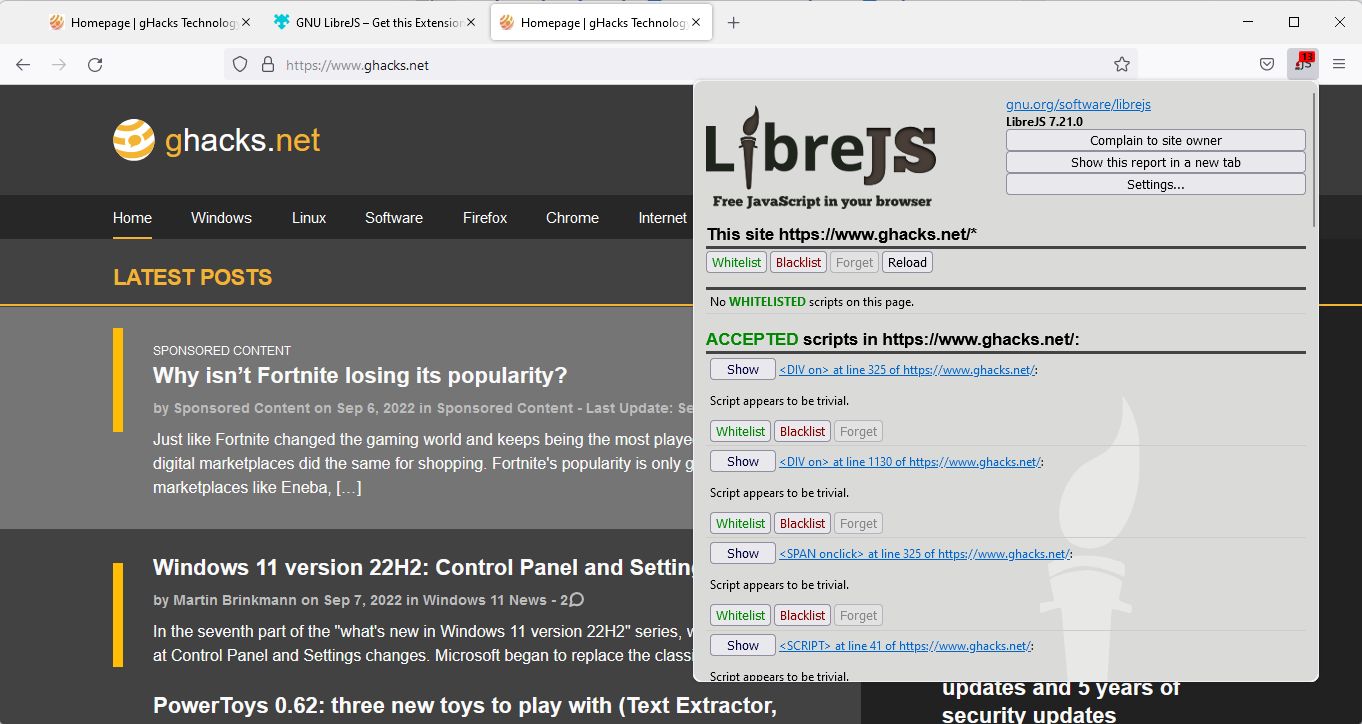This screenshot has height=724, width=1362.
Task: Show the SCRIPT at line 41
Action: (742, 645)
